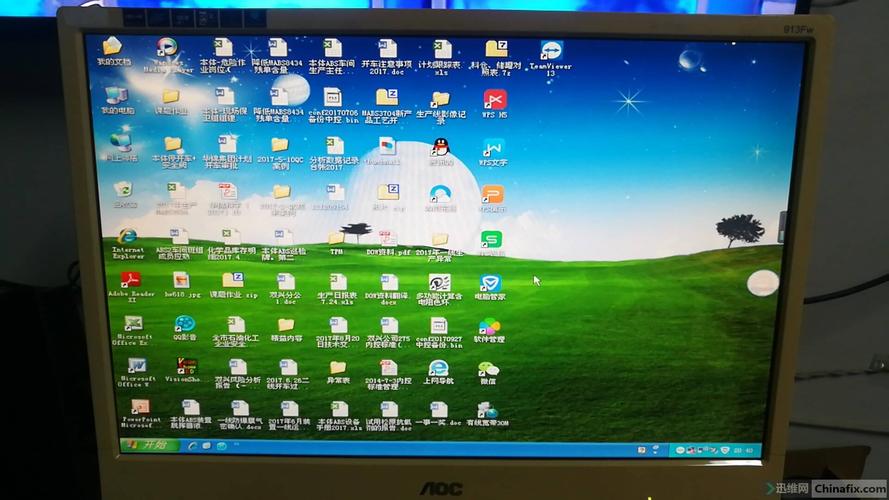Open the 回收站 recycle bin icon

123,190
